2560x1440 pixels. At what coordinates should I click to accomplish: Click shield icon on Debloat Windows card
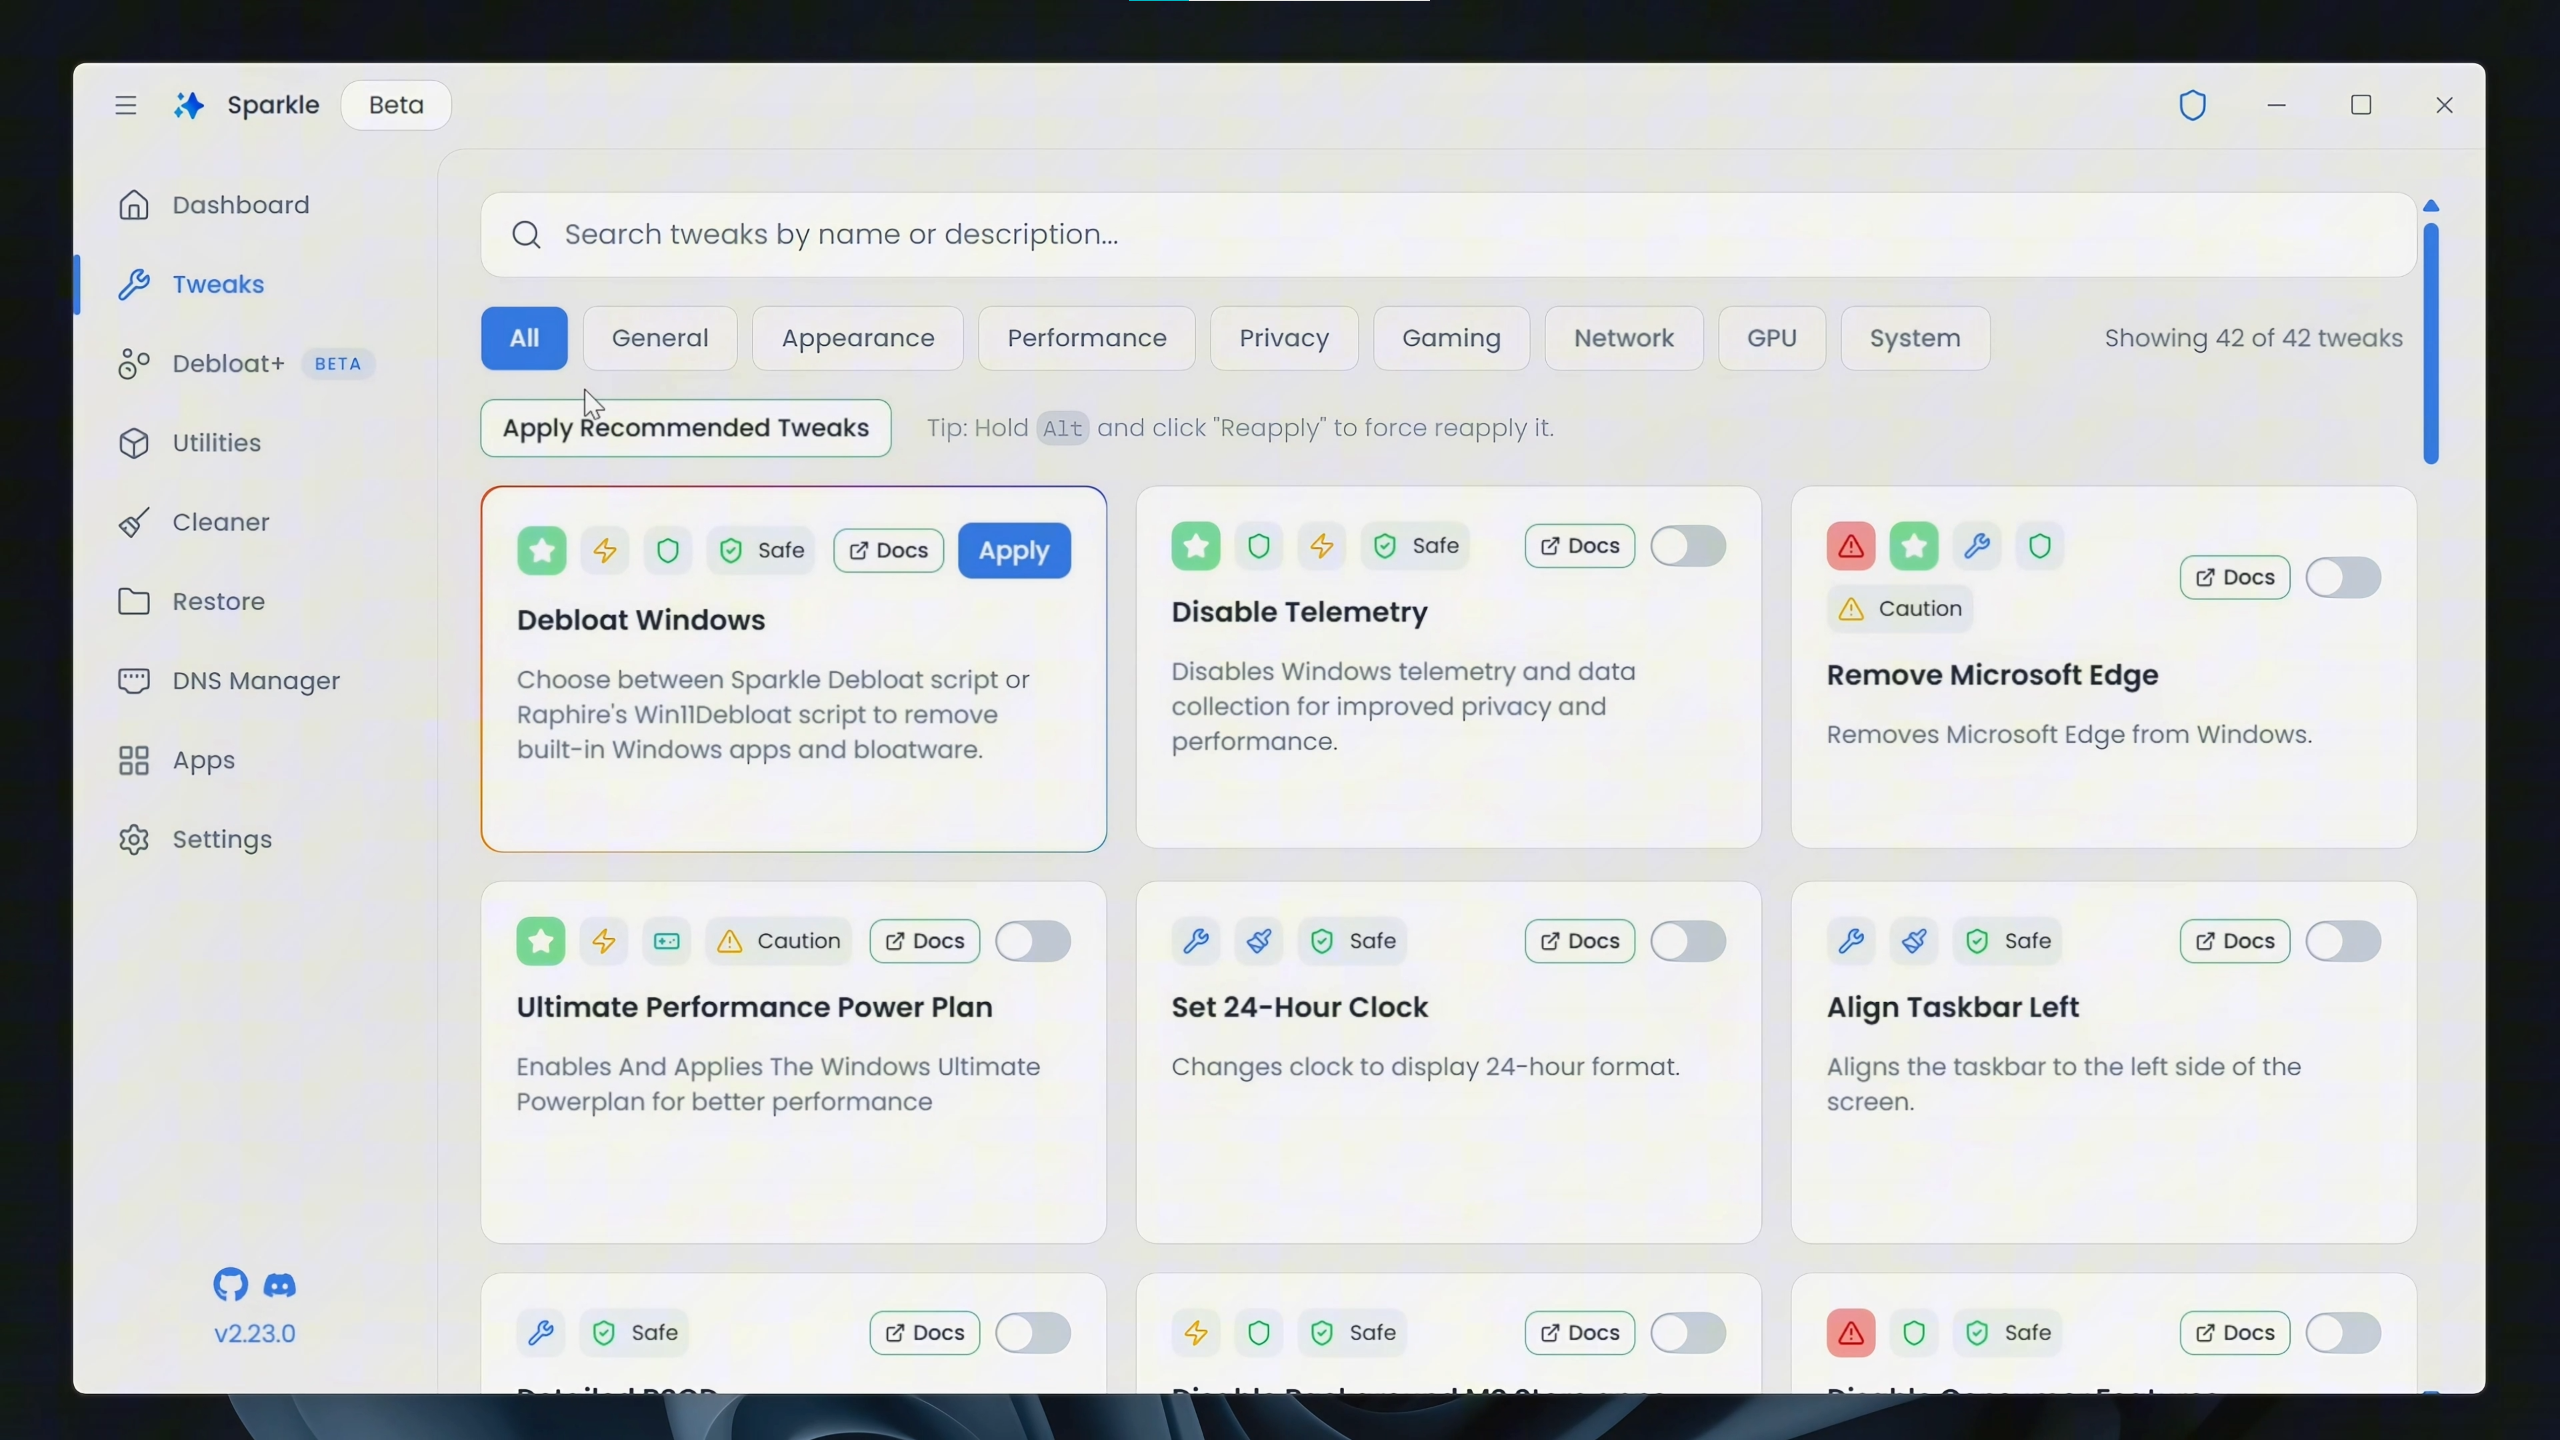pos(668,550)
